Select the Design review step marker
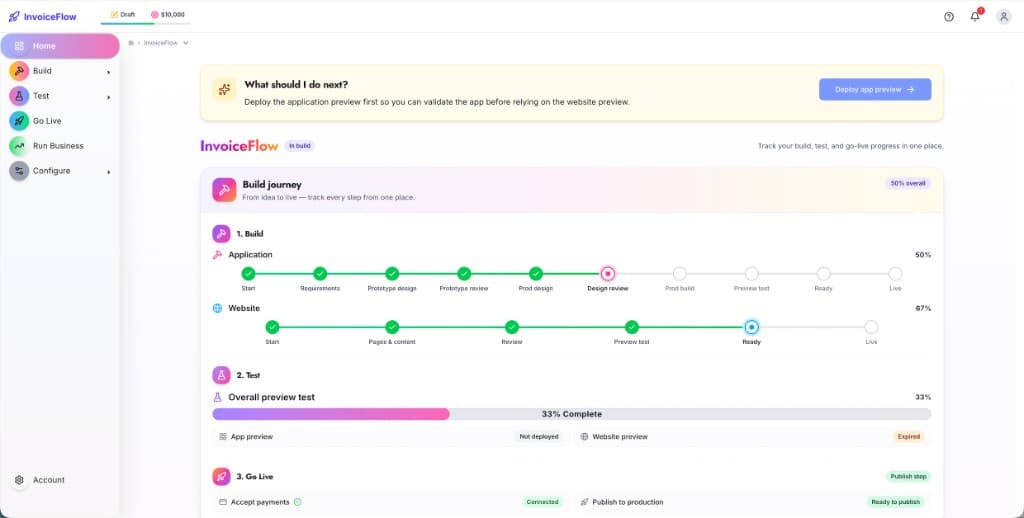This screenshot has width=1024, height=518. (607, 274)
